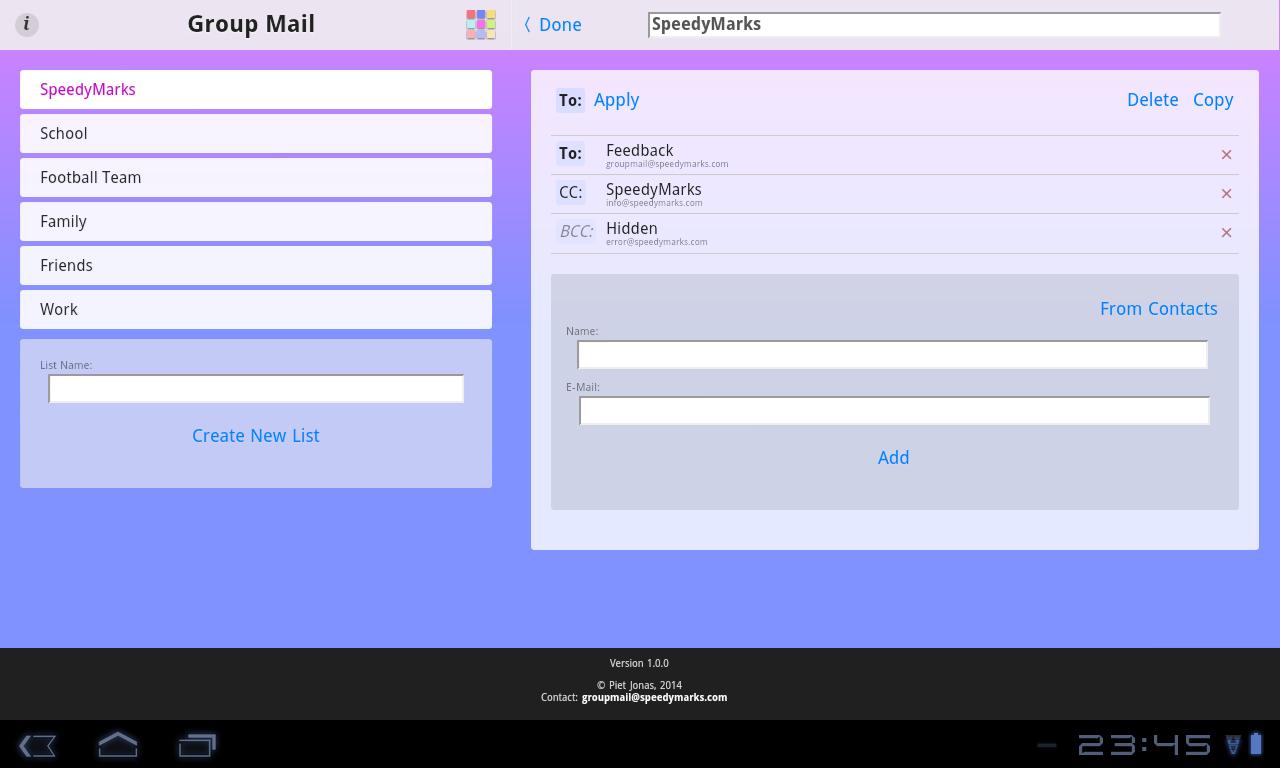Open the info icon beside Group Mail
The image size is (1280, 768).
(x=27, y=24)
